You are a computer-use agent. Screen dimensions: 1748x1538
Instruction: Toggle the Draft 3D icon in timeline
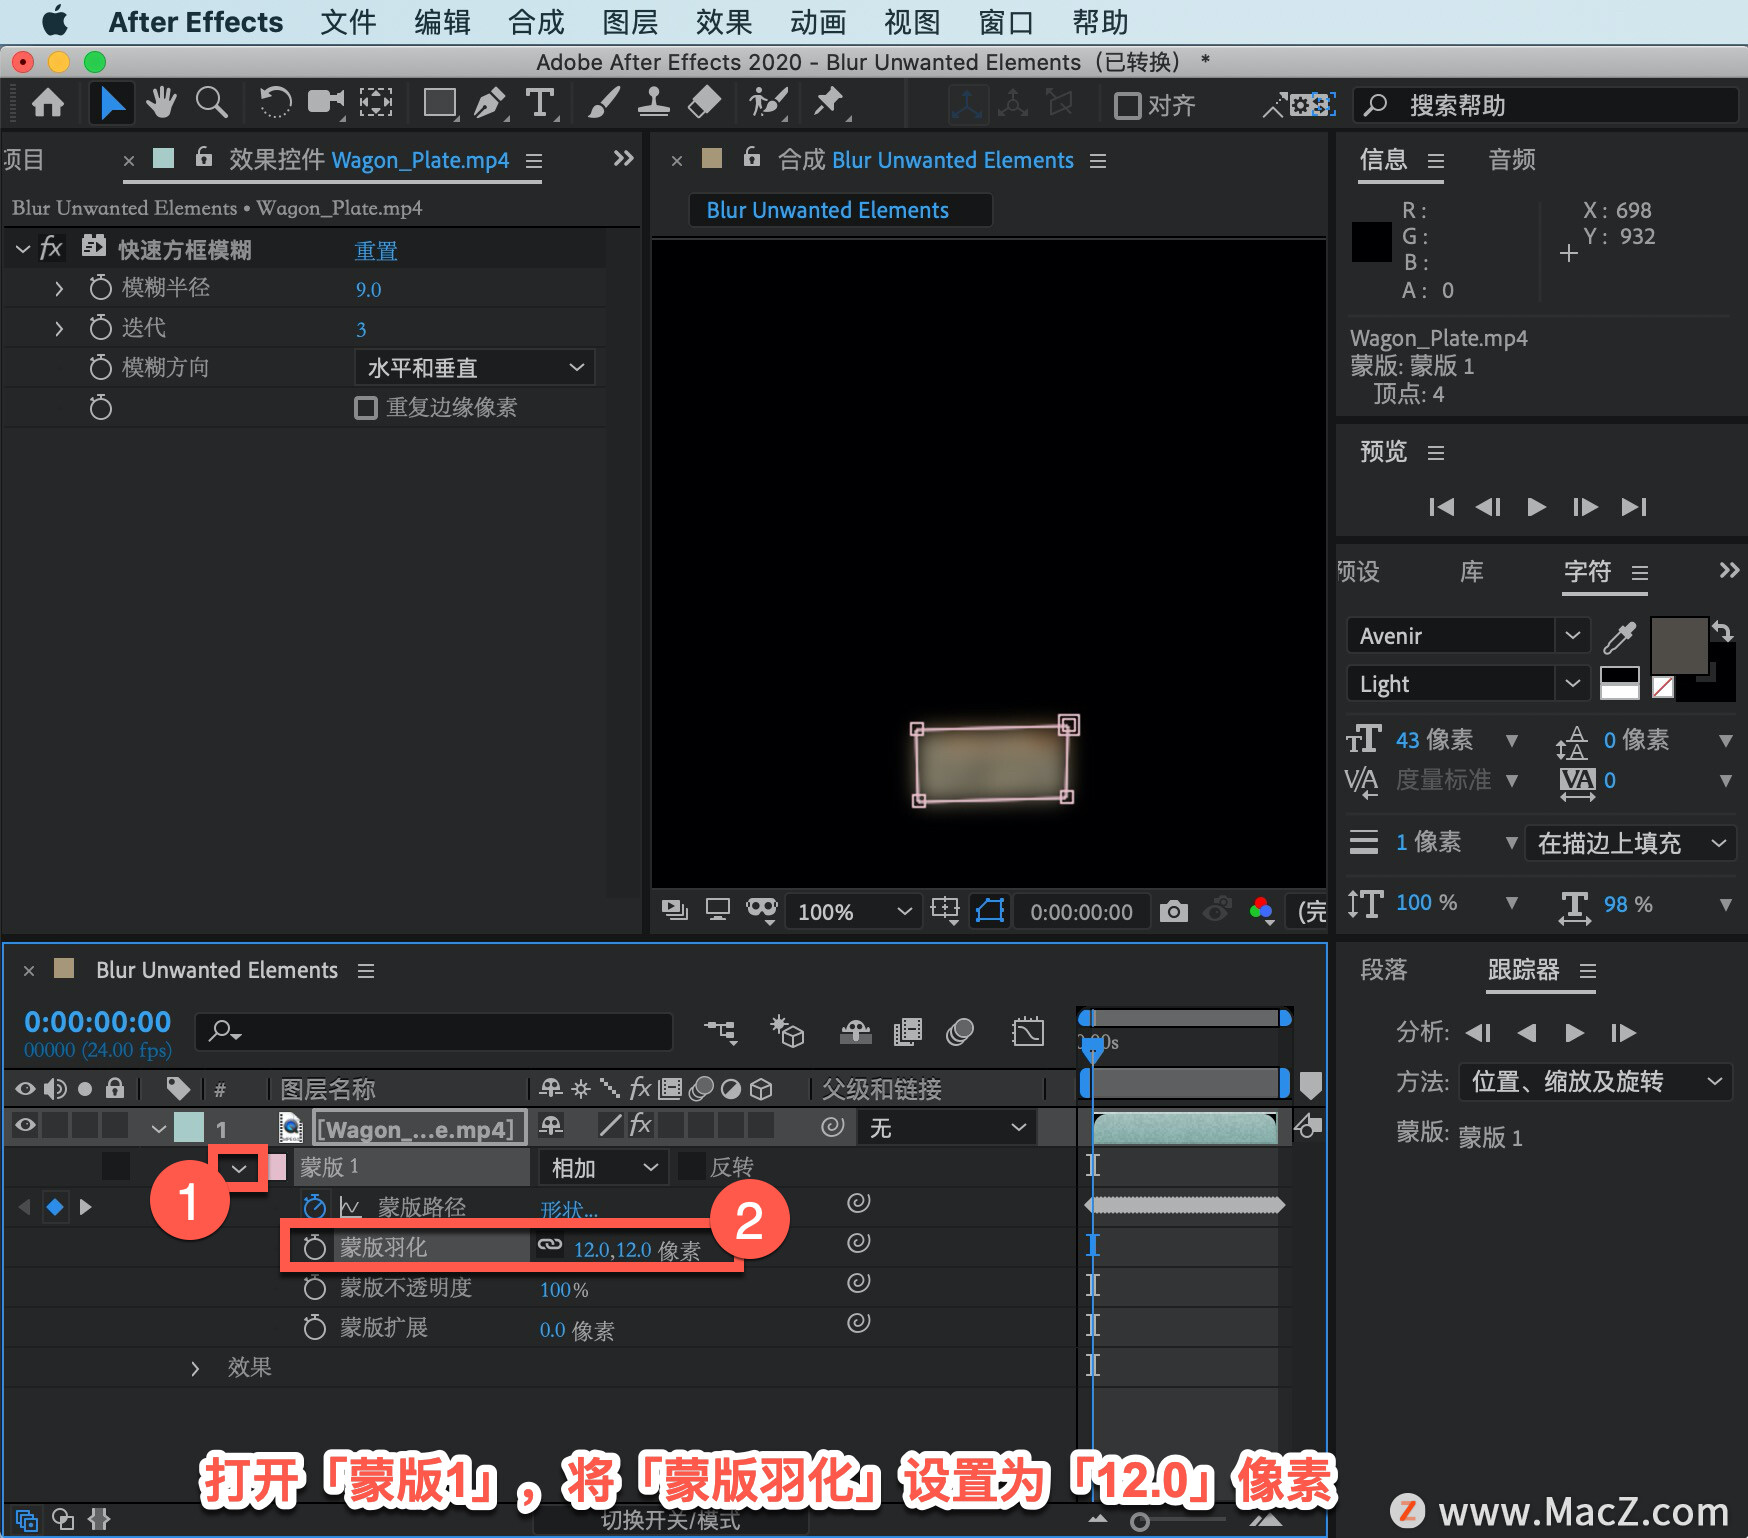(x=787, y=1031)
